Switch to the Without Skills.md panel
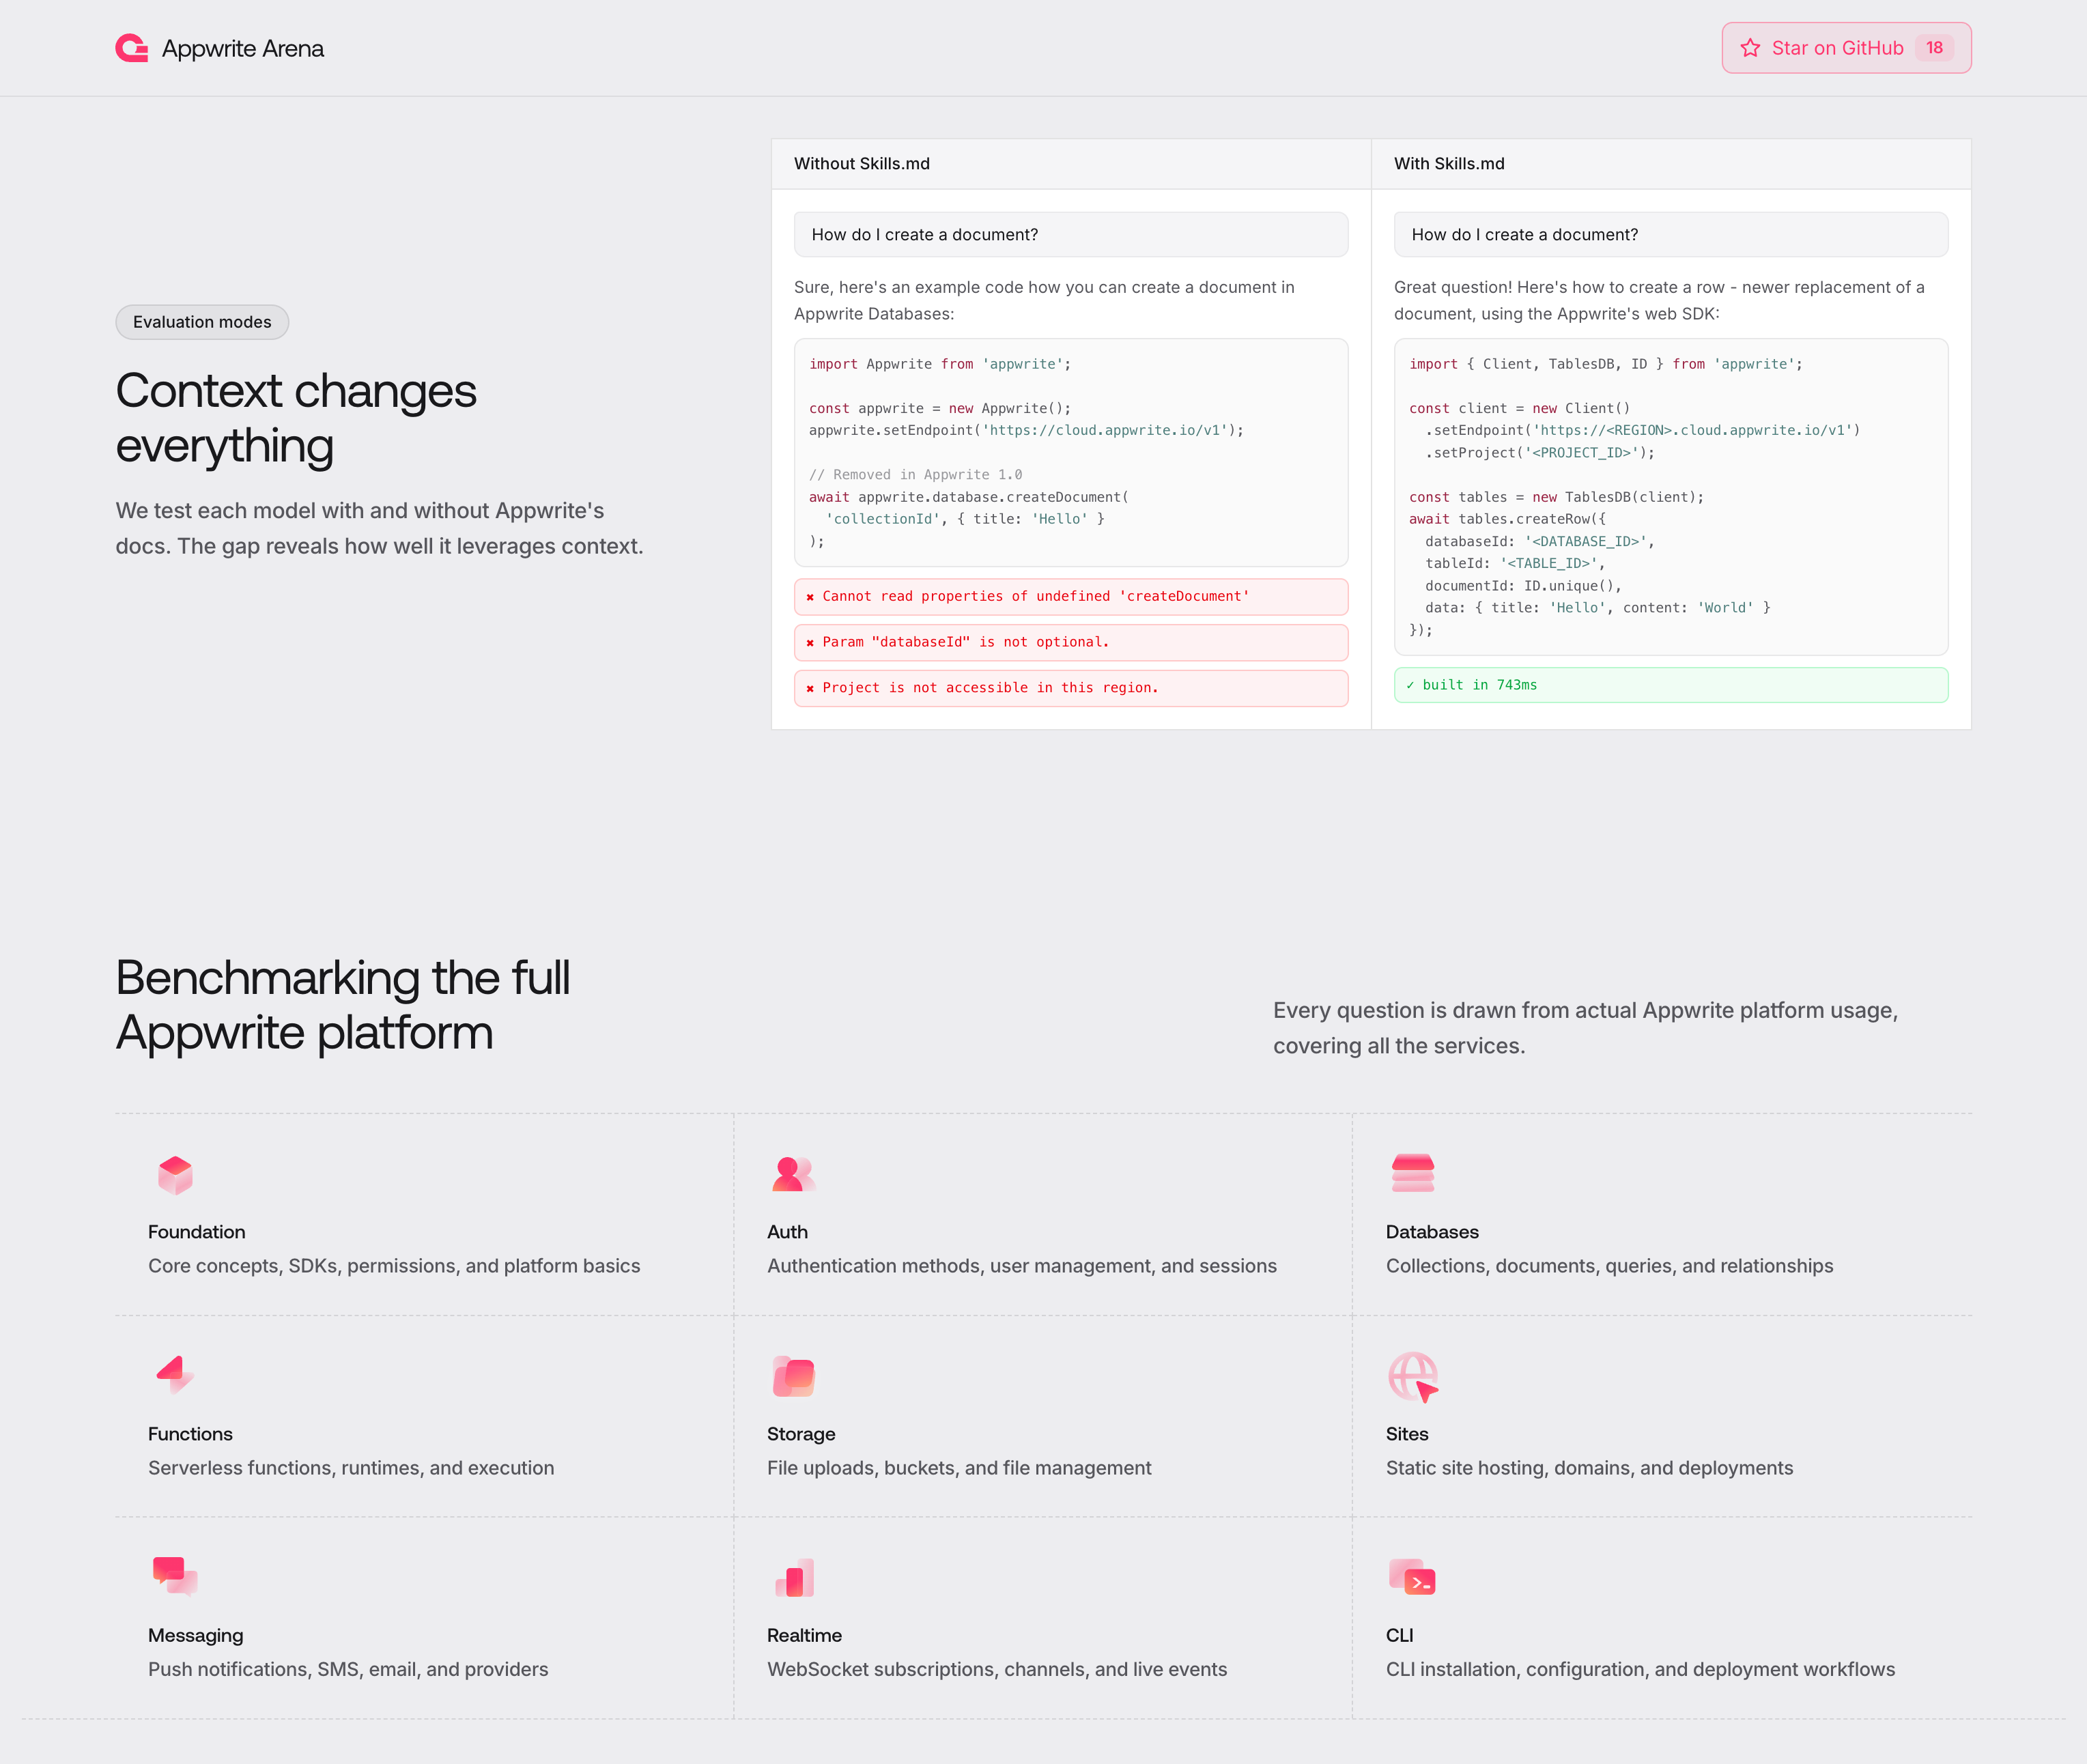 (x=861, y=163)
